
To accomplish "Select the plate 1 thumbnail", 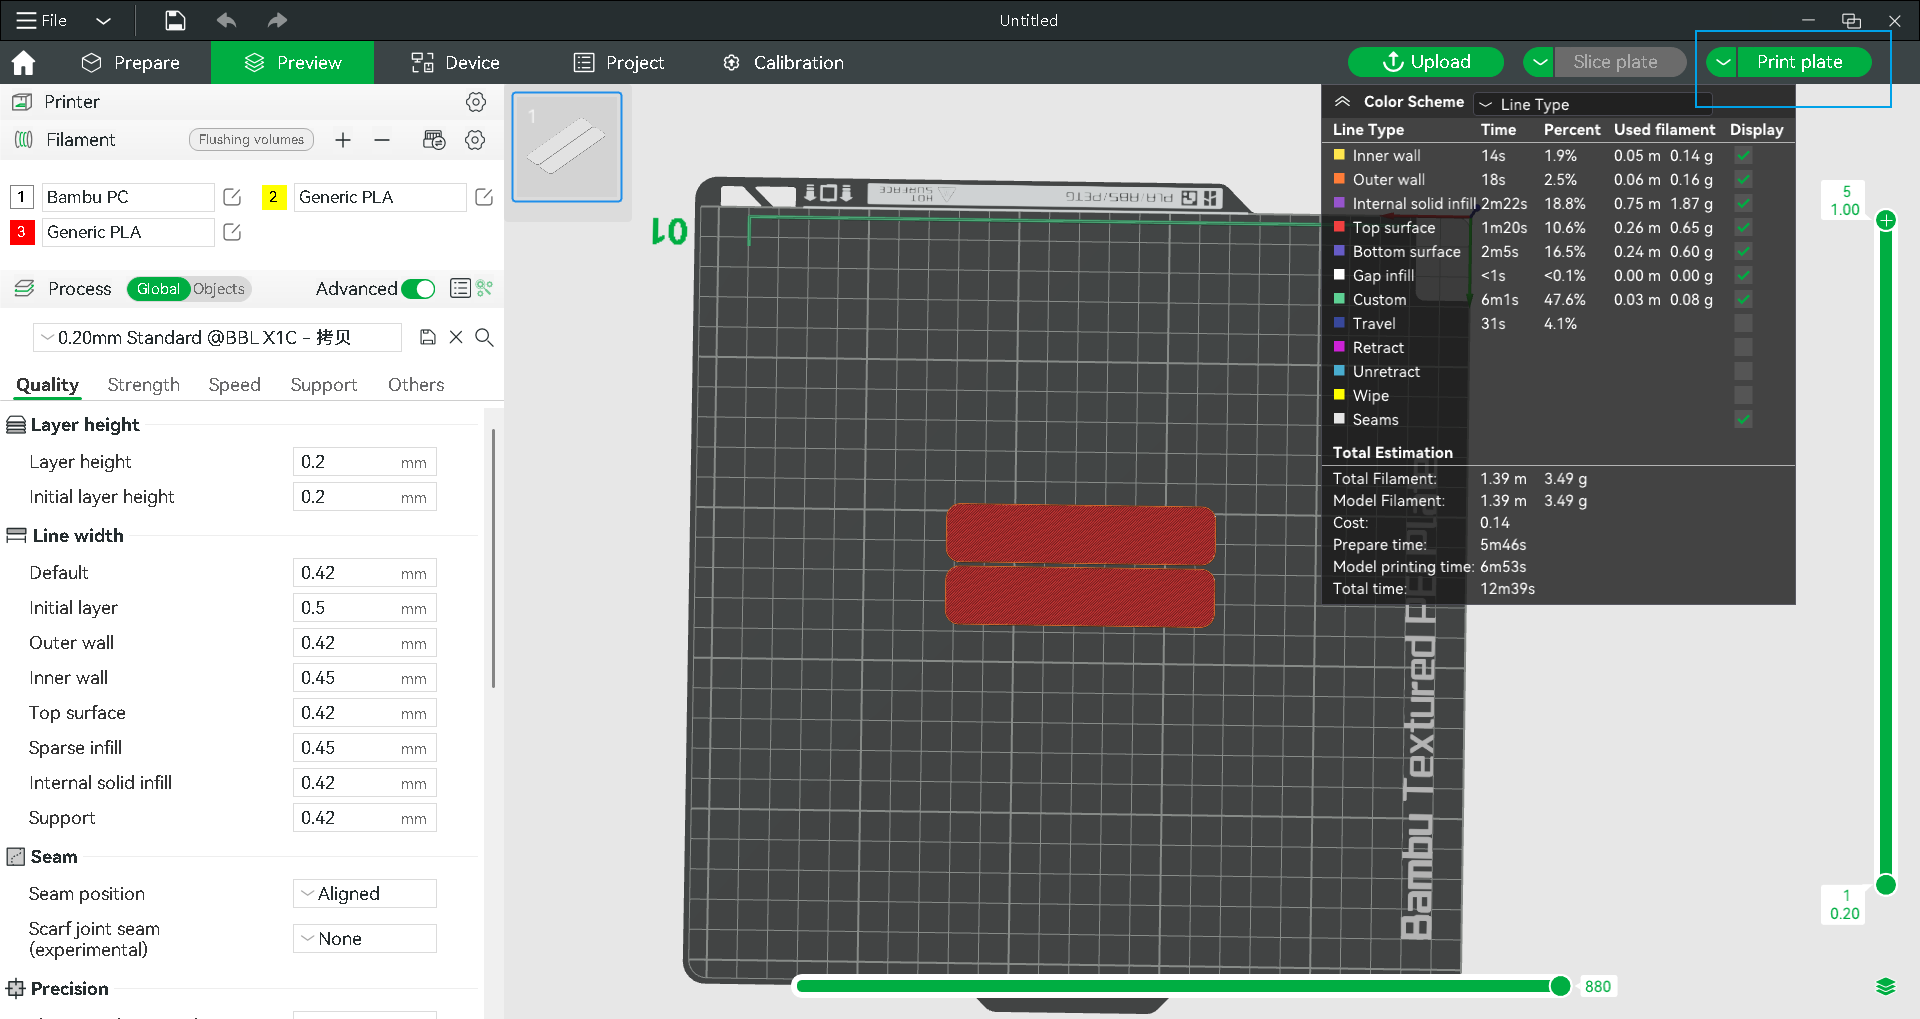I will pos(567,147).
